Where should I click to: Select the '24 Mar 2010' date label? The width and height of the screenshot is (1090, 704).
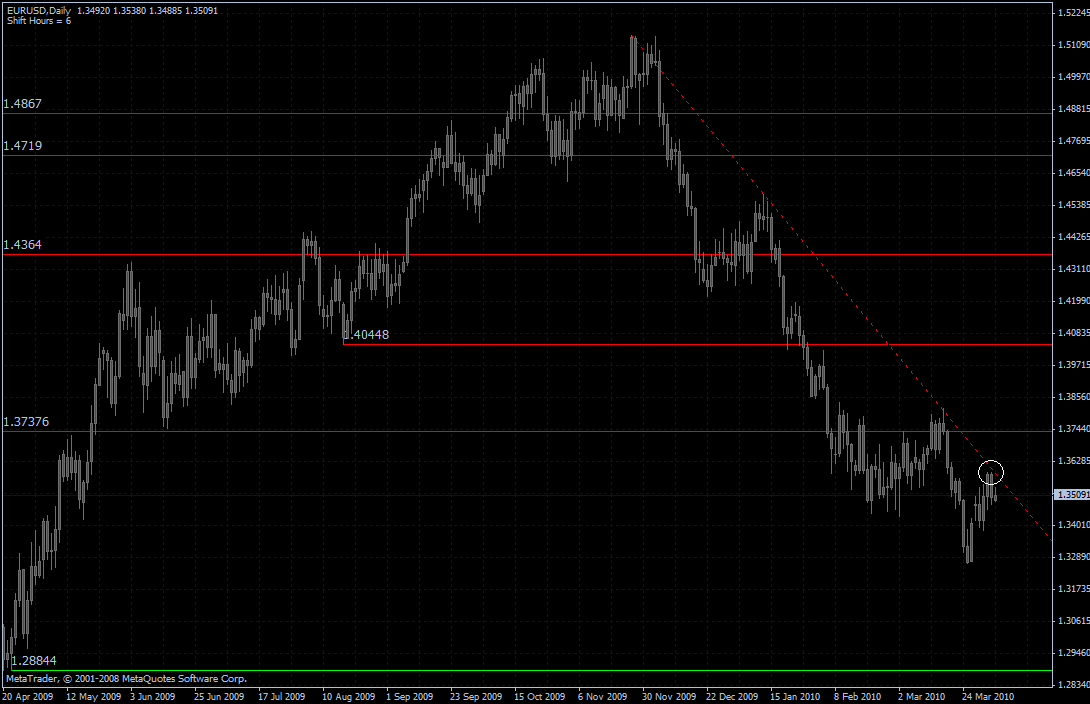(x=987, y=696)
